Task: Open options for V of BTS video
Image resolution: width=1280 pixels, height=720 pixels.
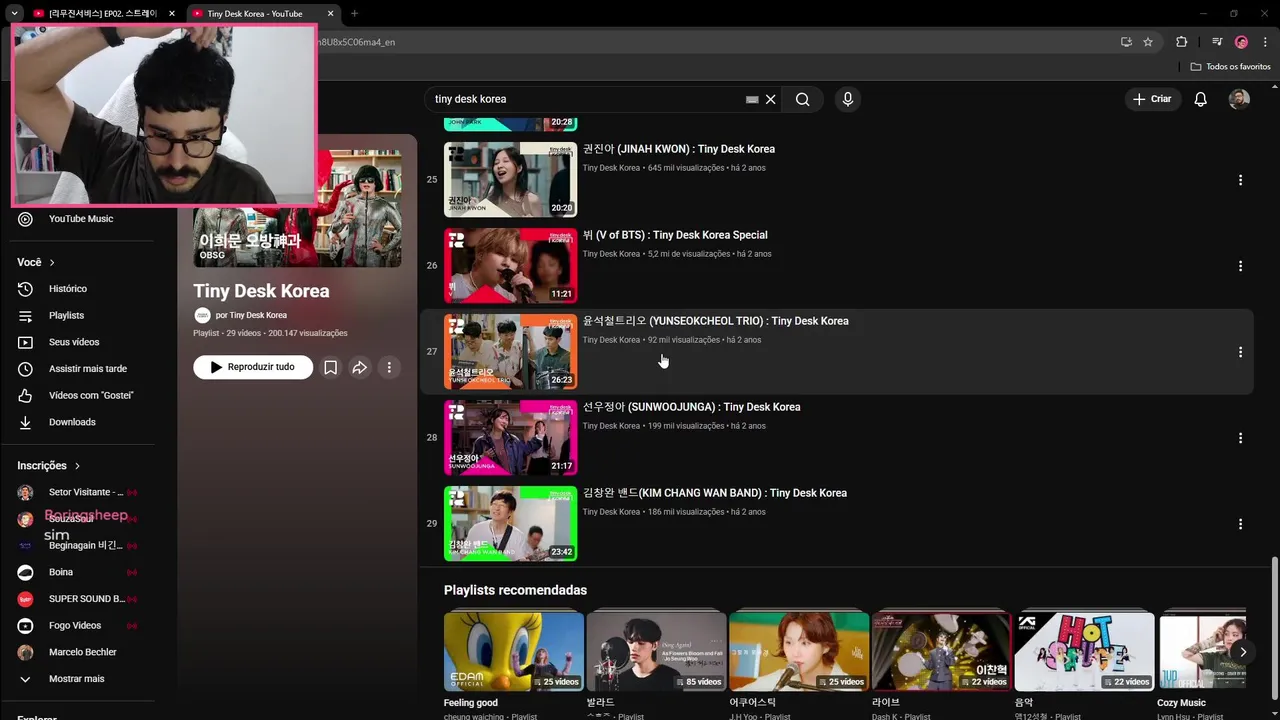Action: pyautogui.click(x=1240, y=266)
